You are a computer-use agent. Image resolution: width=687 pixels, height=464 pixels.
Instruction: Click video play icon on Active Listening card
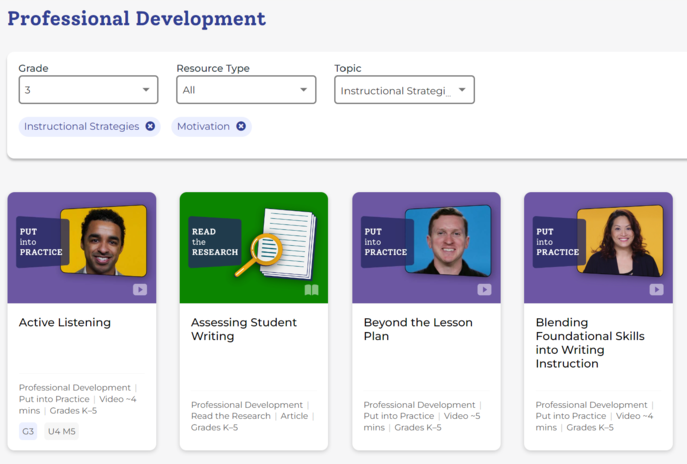click(140, 290)
